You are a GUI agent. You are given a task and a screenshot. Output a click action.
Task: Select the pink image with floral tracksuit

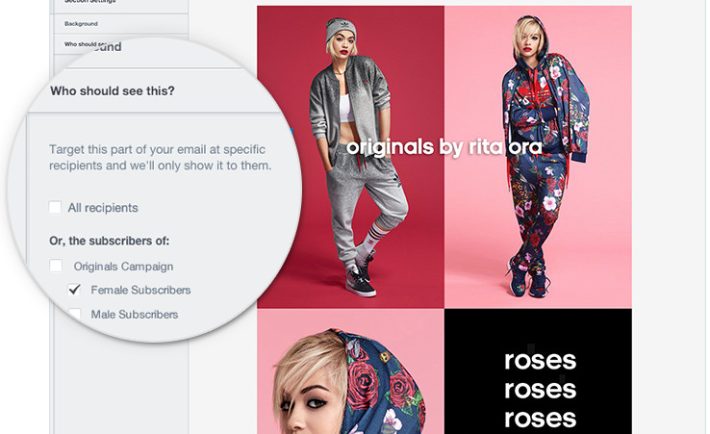(538, 157)
